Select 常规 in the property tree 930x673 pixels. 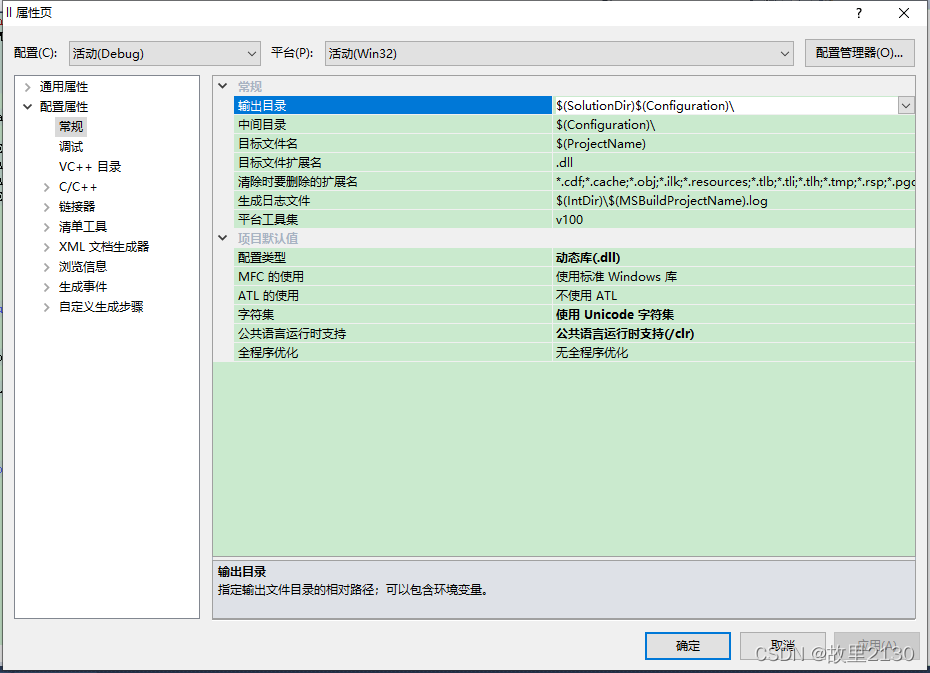tap(71, 126)
